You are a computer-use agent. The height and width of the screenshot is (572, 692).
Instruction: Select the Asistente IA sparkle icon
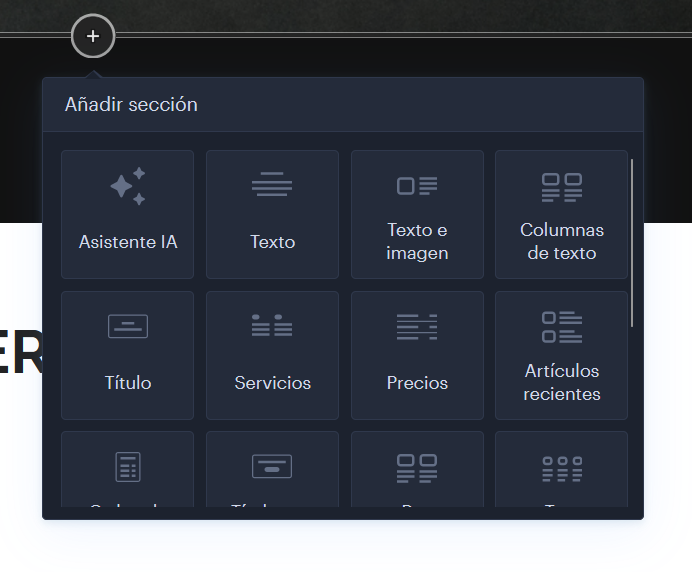(x=128, y=186)
